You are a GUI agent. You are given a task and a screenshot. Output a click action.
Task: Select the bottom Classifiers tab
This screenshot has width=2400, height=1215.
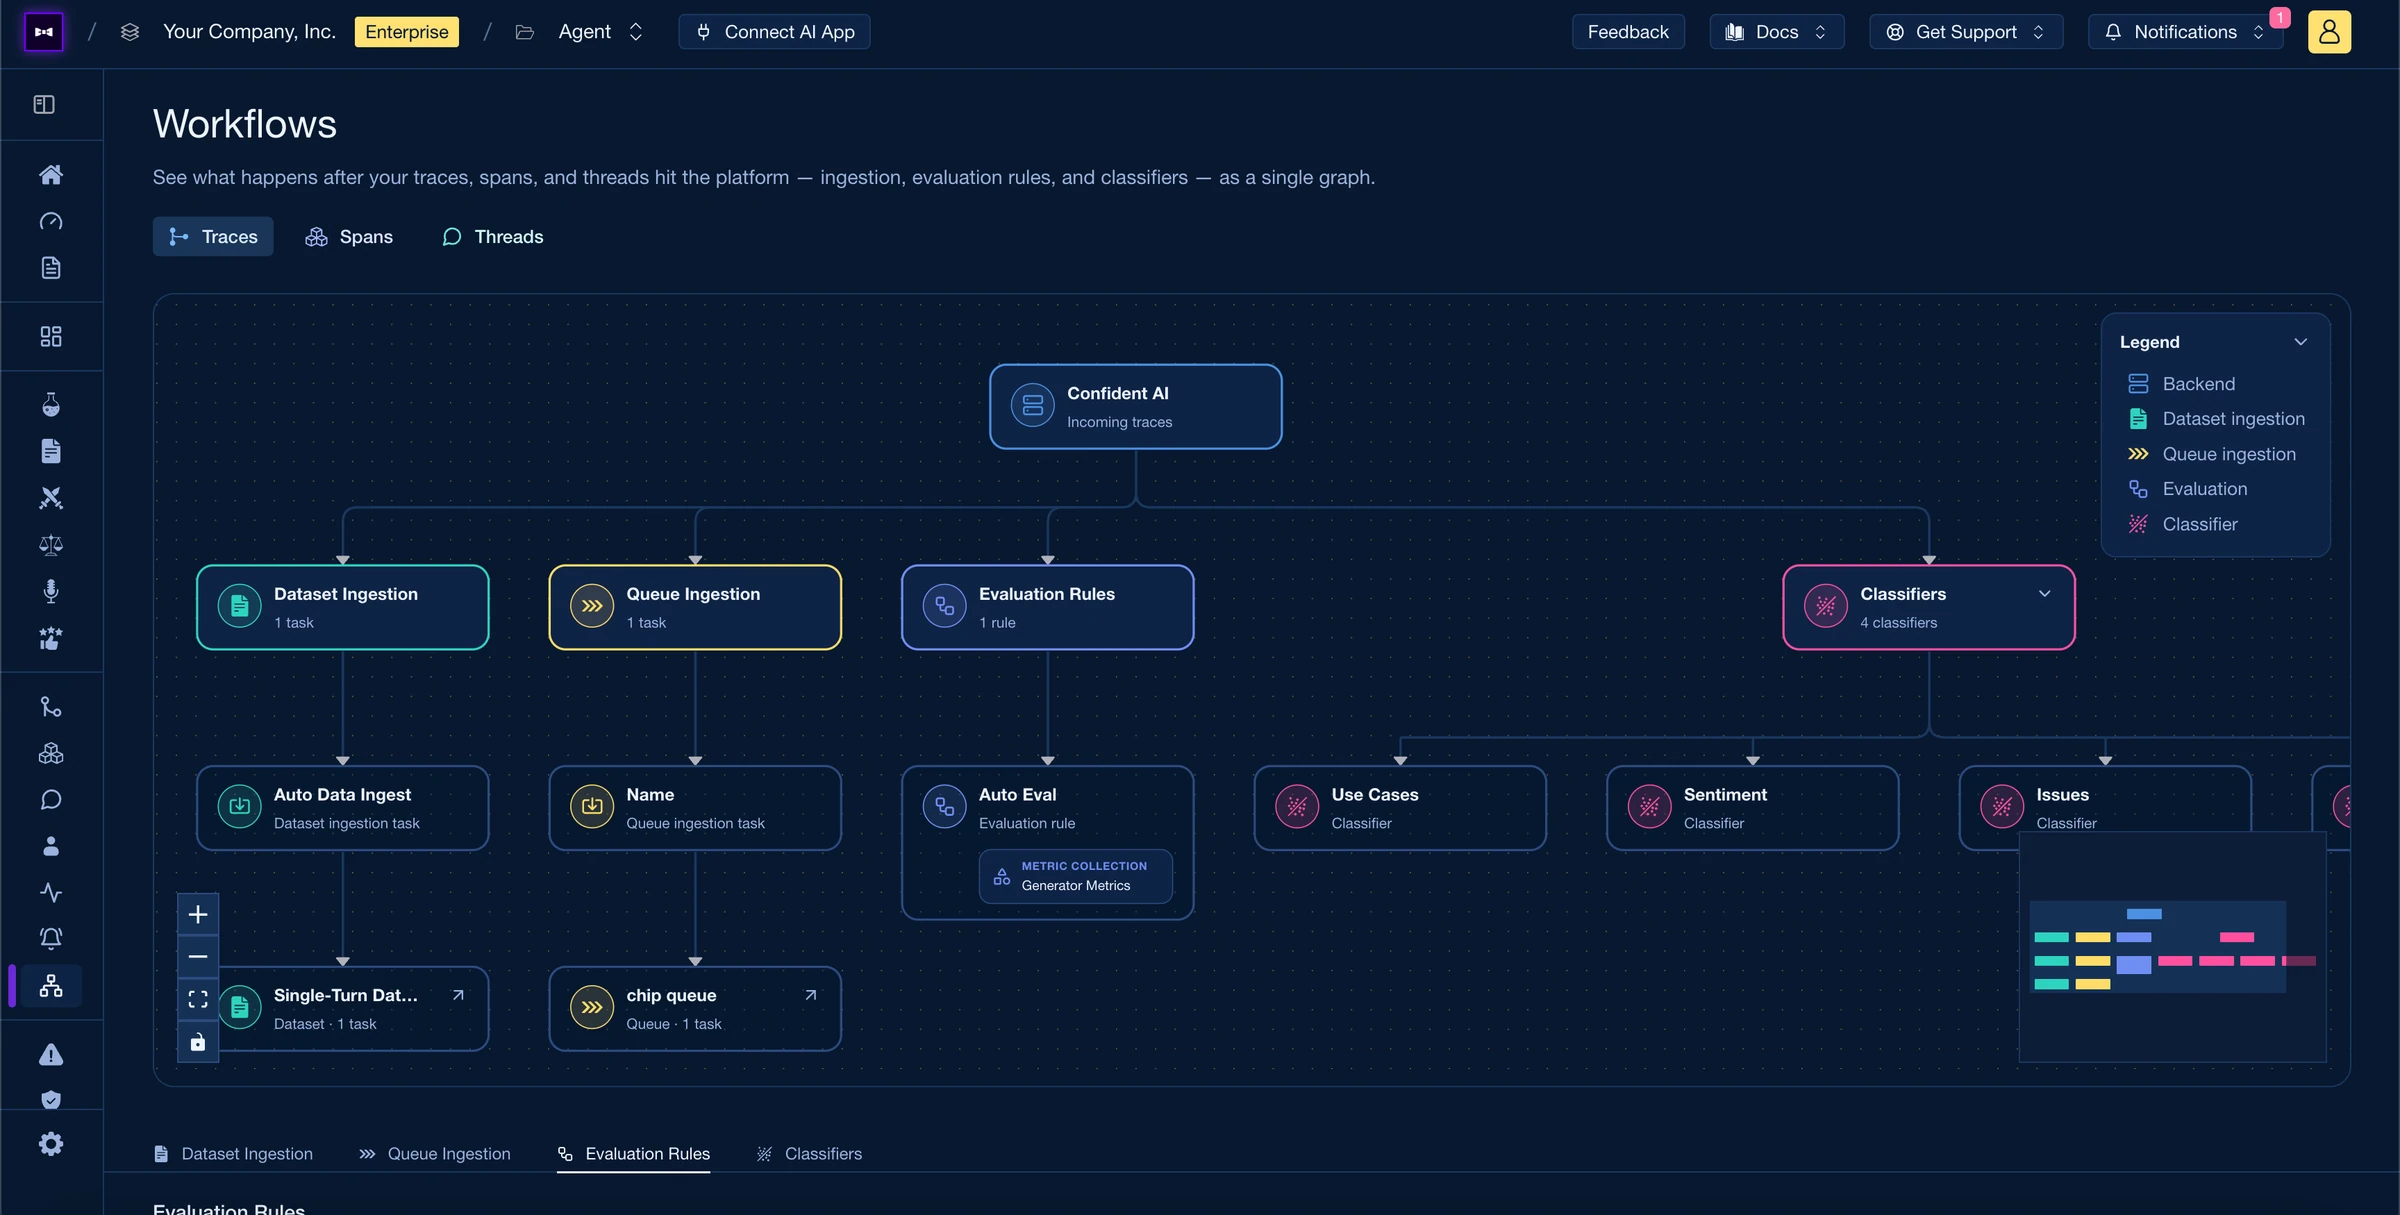coord(809,1154)
